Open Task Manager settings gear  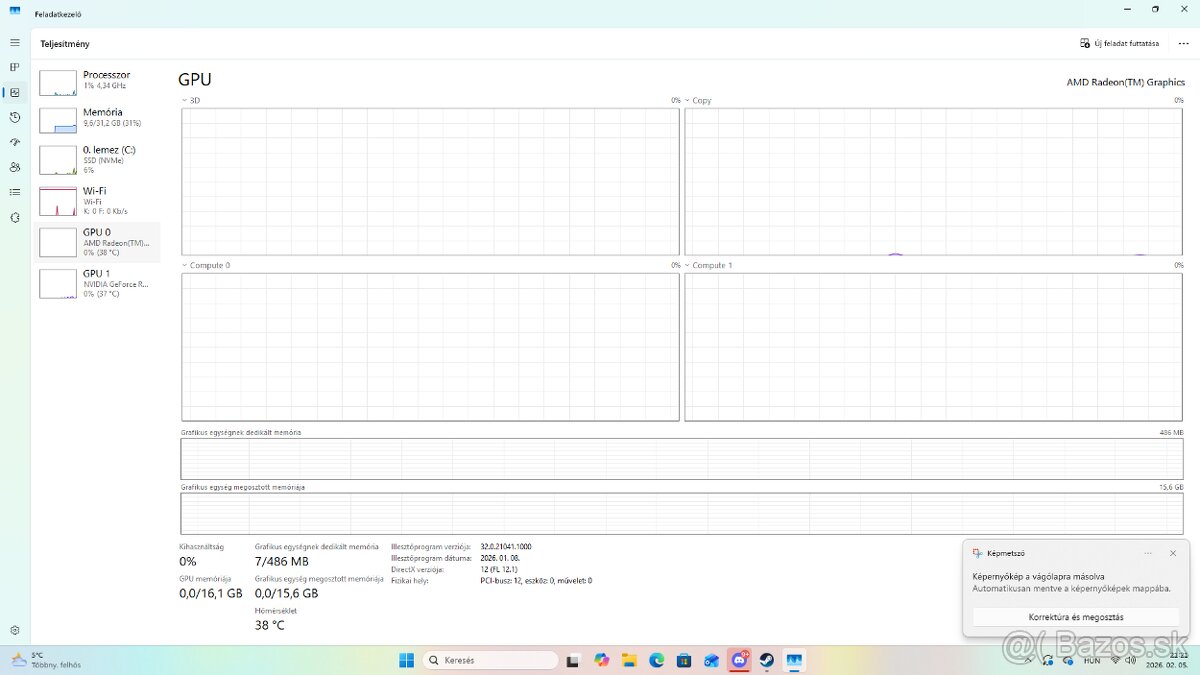tap(14, 630)
